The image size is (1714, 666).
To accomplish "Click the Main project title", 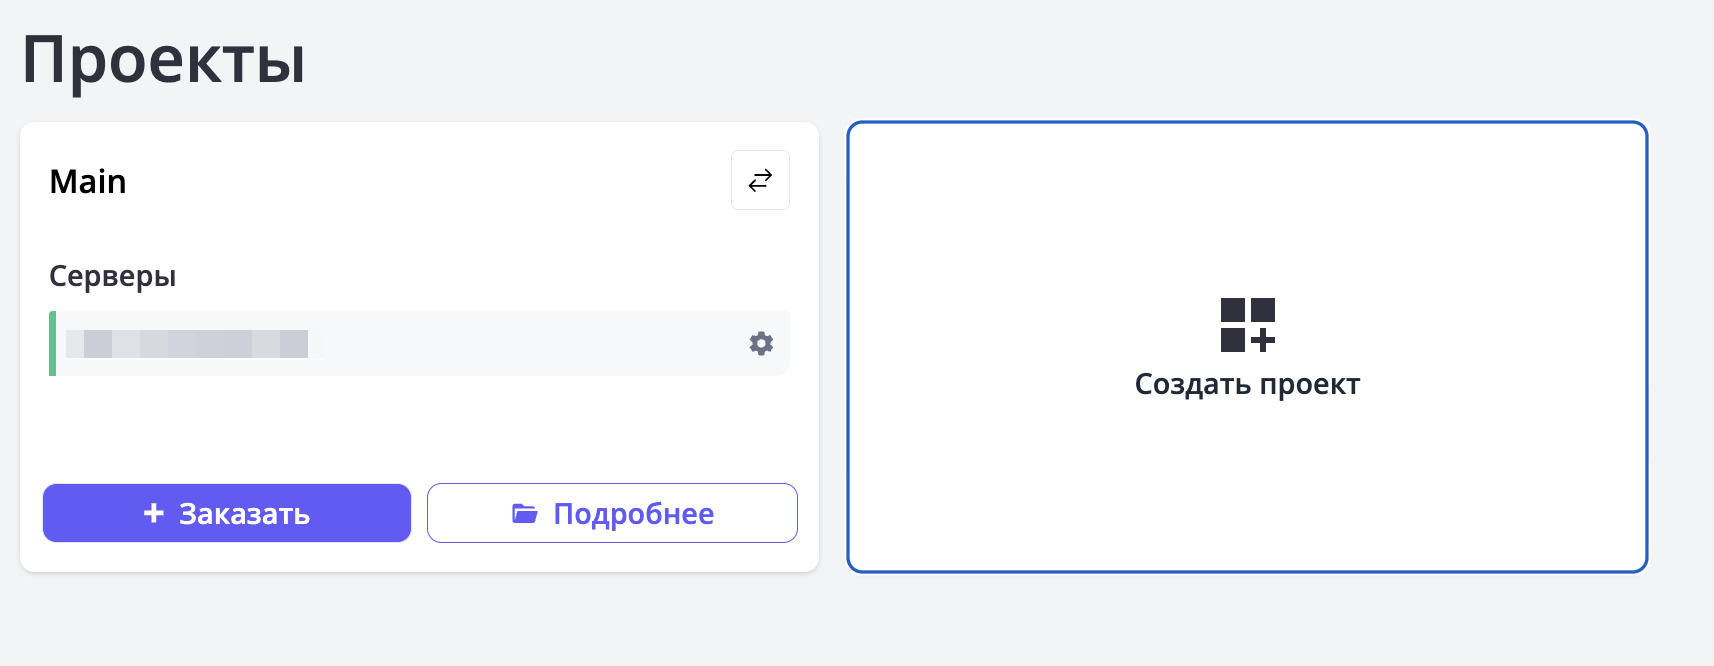I will click(x=88, y=182).
